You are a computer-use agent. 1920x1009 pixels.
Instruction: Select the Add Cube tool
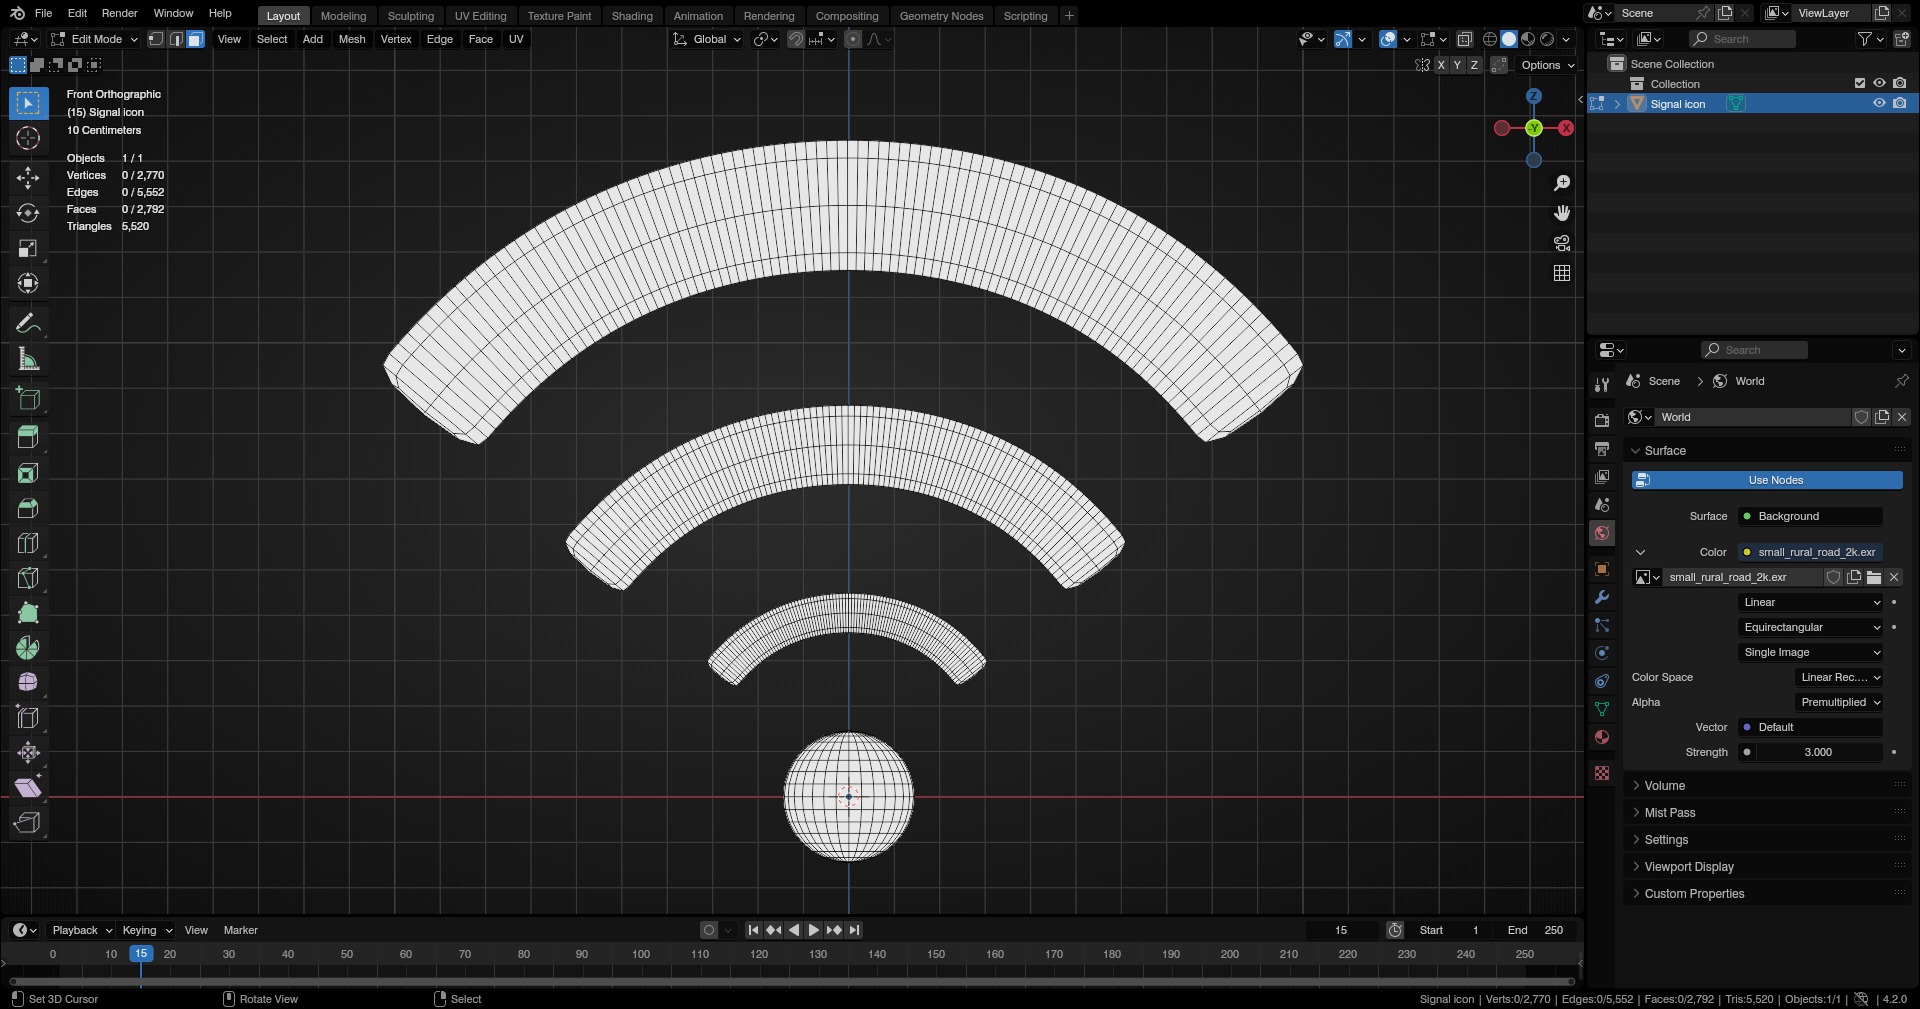coord(28,399)
